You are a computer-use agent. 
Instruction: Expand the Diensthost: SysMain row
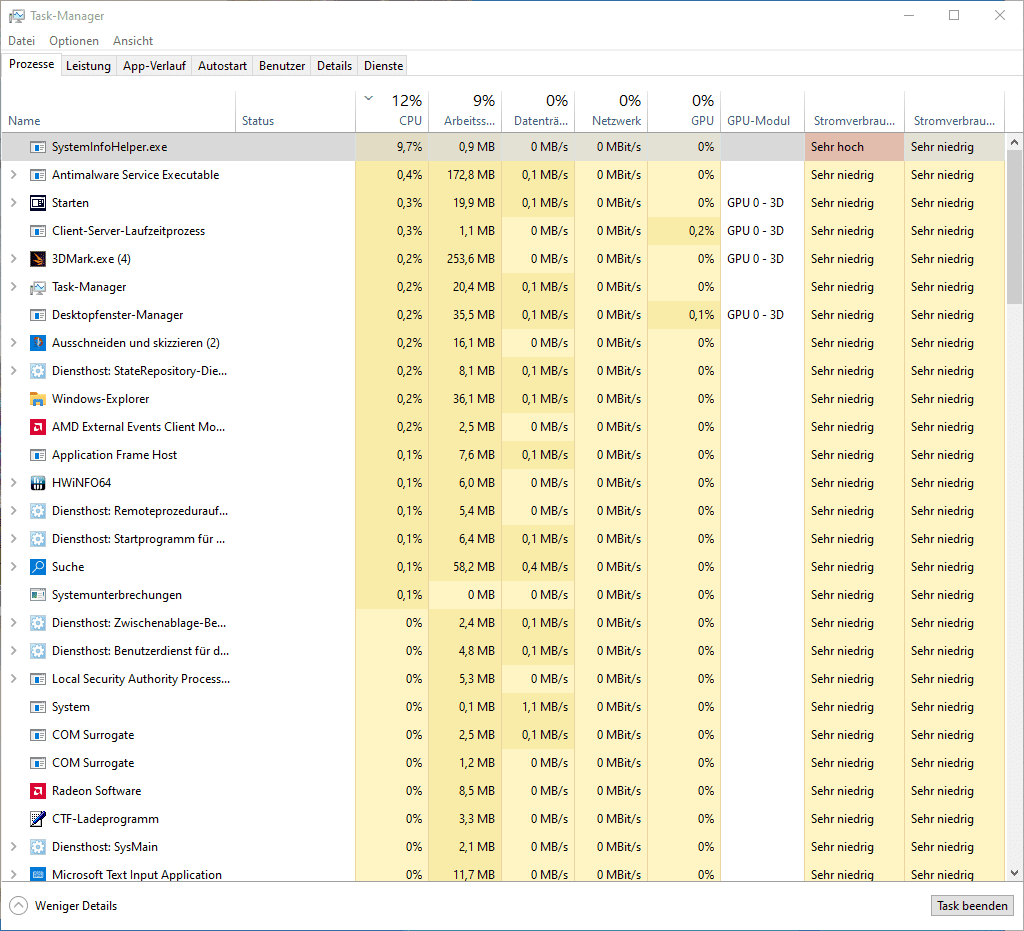[x=14, y=847]
